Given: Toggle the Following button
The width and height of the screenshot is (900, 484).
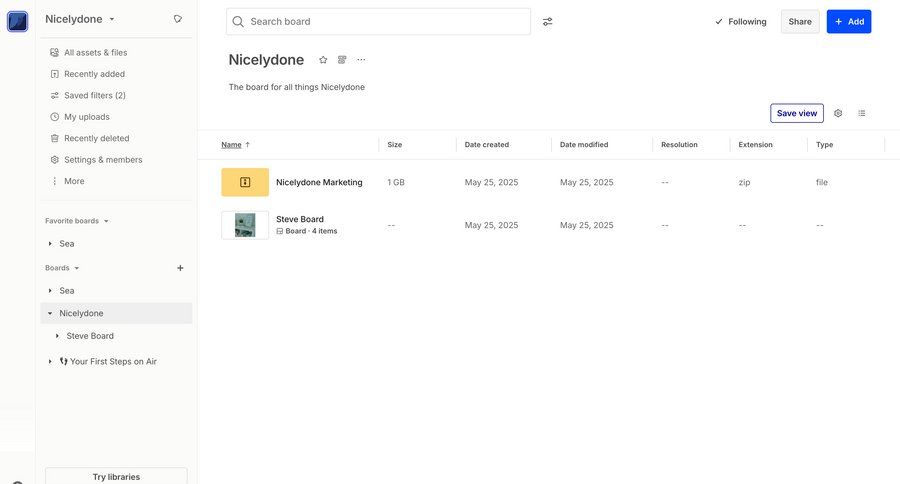Looking at the screenshot, I should (741, 22).
